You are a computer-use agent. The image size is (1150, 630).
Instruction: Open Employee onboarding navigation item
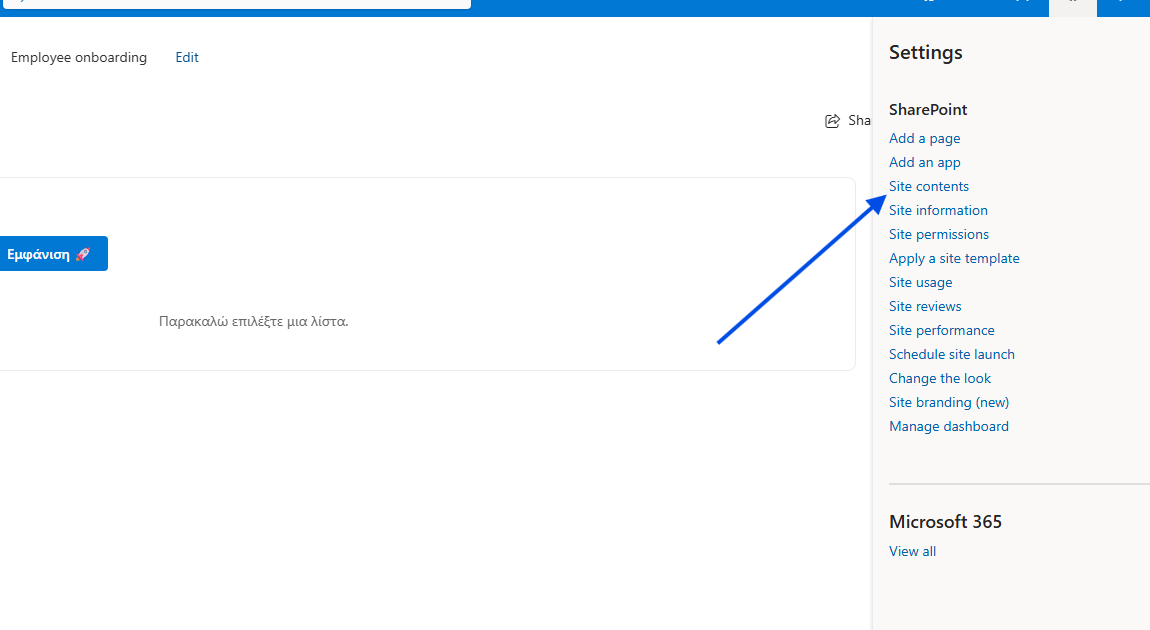click(79, 58)
